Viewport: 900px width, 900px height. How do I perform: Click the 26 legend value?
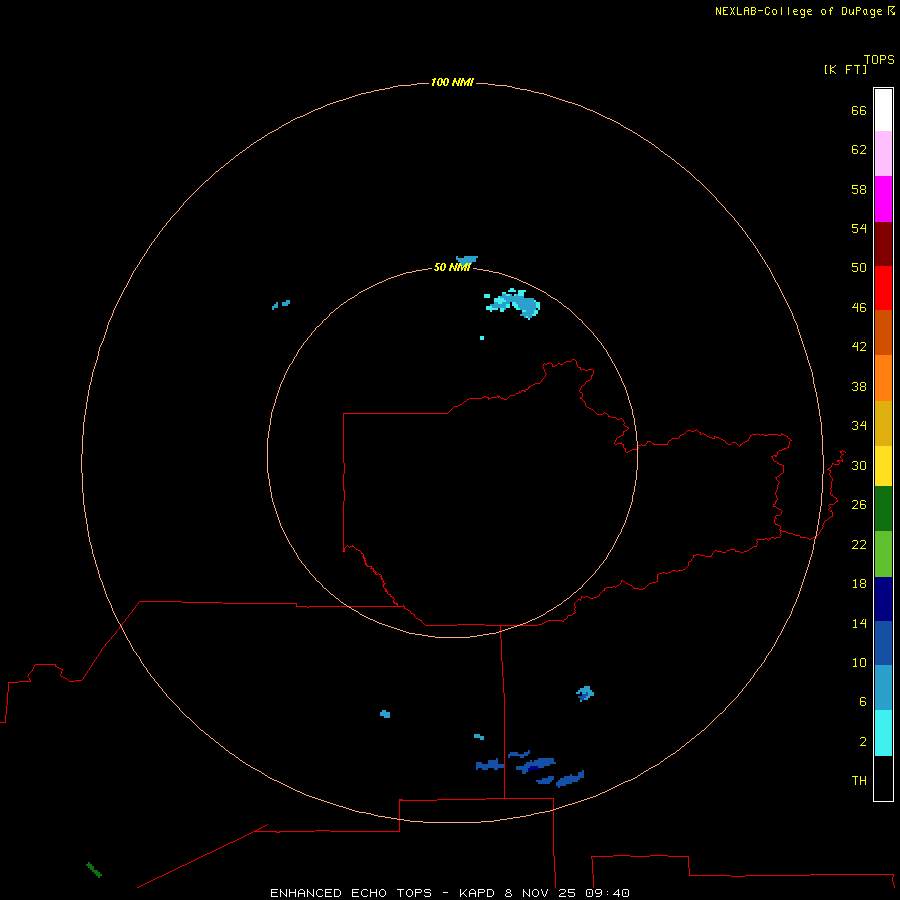pos(859,505)
